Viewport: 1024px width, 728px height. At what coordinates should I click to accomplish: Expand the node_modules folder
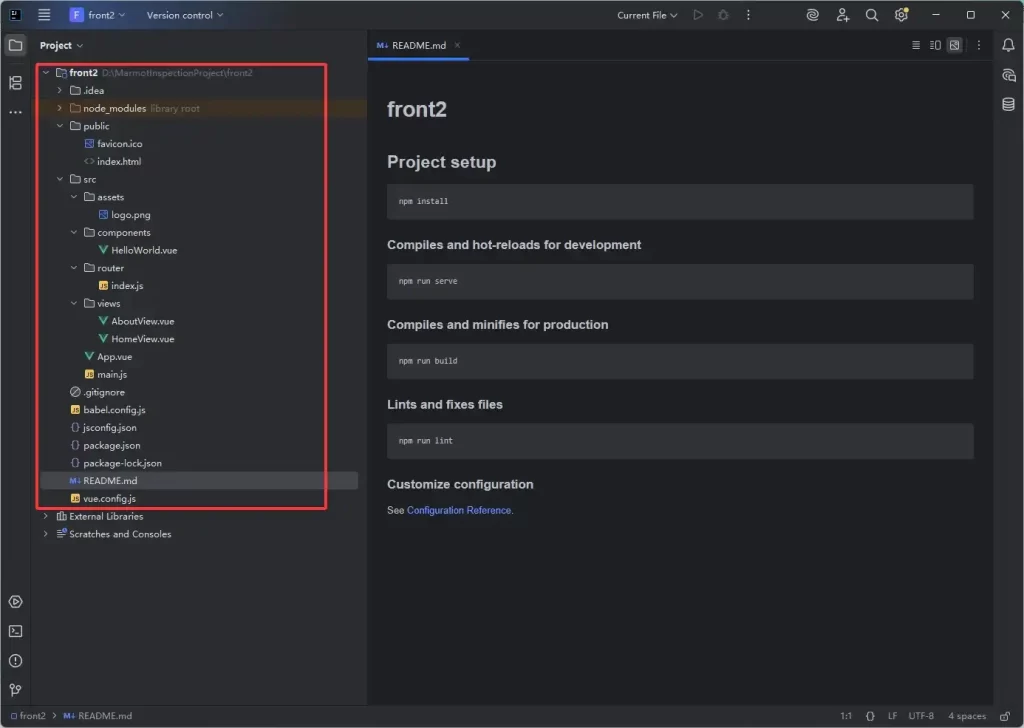(60, 108)
